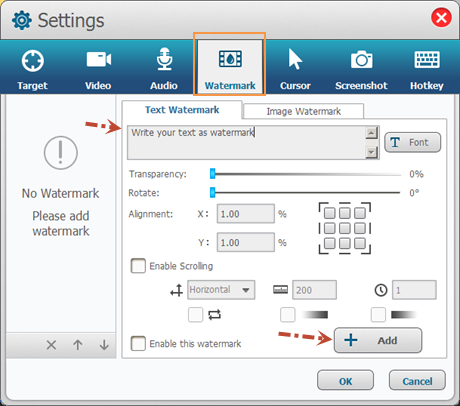Select the Cursor settings arrow icon
This screenshot has width=460, height=406.
click(295, 59)
